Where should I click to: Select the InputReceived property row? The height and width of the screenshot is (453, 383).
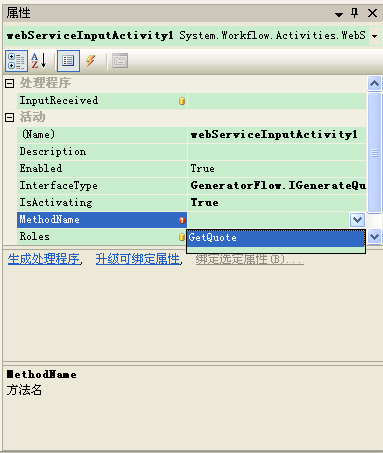click(x=192, y=101)
